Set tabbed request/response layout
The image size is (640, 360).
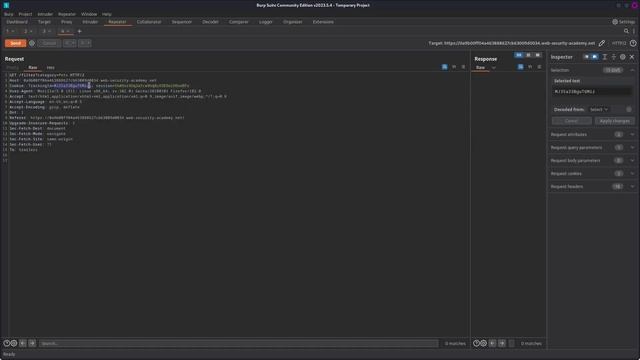click(x=538, y=55)
